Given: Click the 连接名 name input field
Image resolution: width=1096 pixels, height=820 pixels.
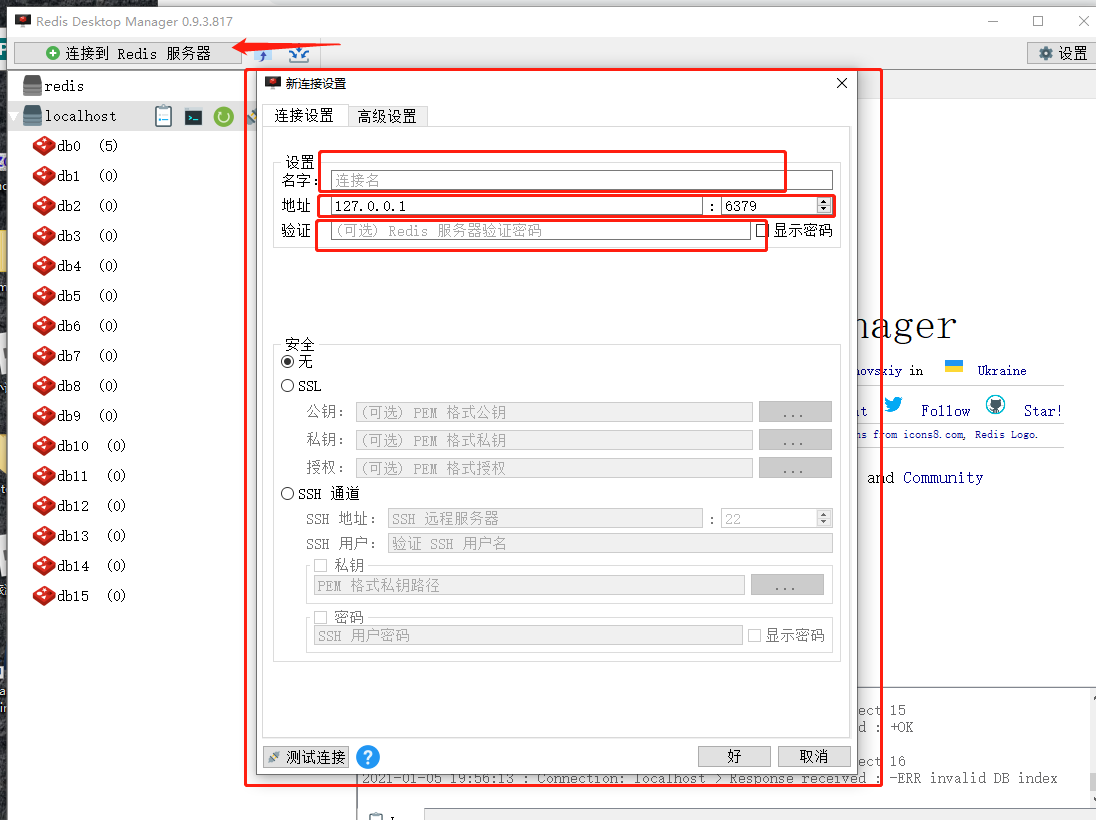Looking at the screenshot, I should pos(582,180).
